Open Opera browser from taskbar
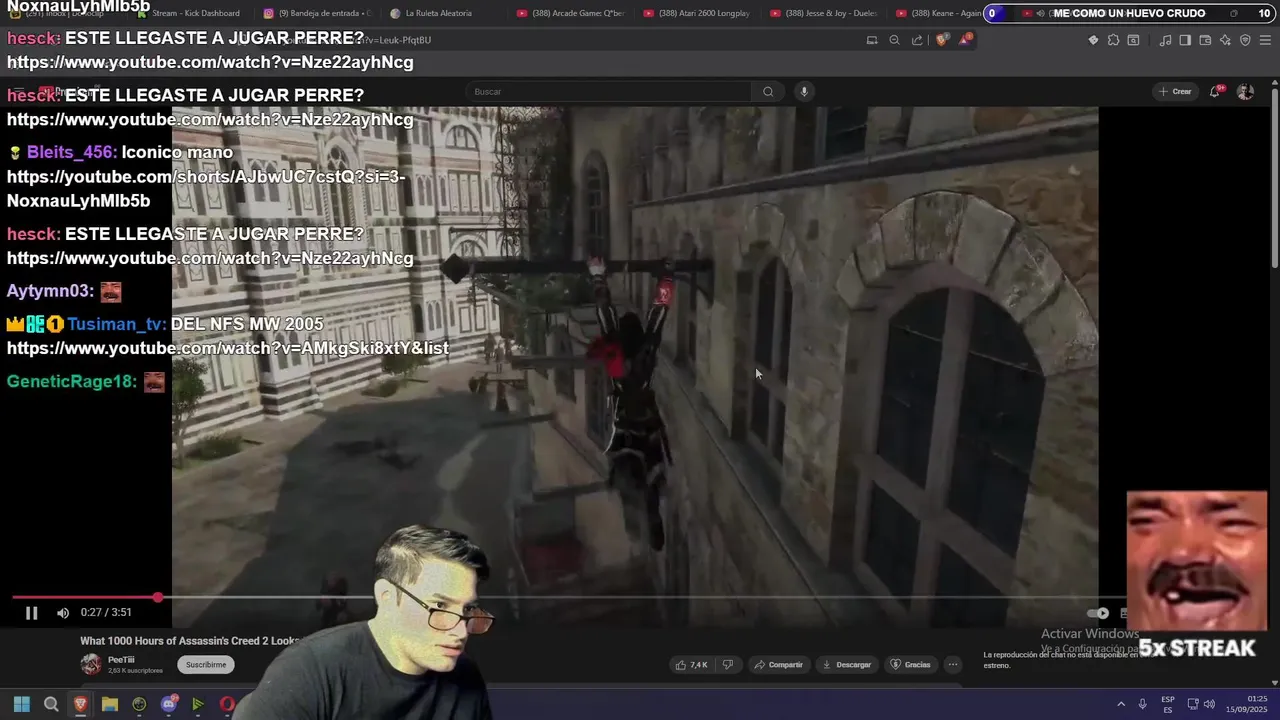The height and width of the screenshot is (720, 1280). click(227, 704)
